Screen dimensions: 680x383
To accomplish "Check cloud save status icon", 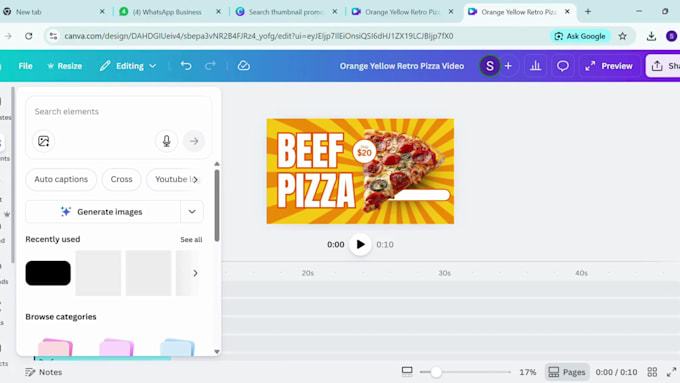I will pyautogui.click(x=244, y=66).
